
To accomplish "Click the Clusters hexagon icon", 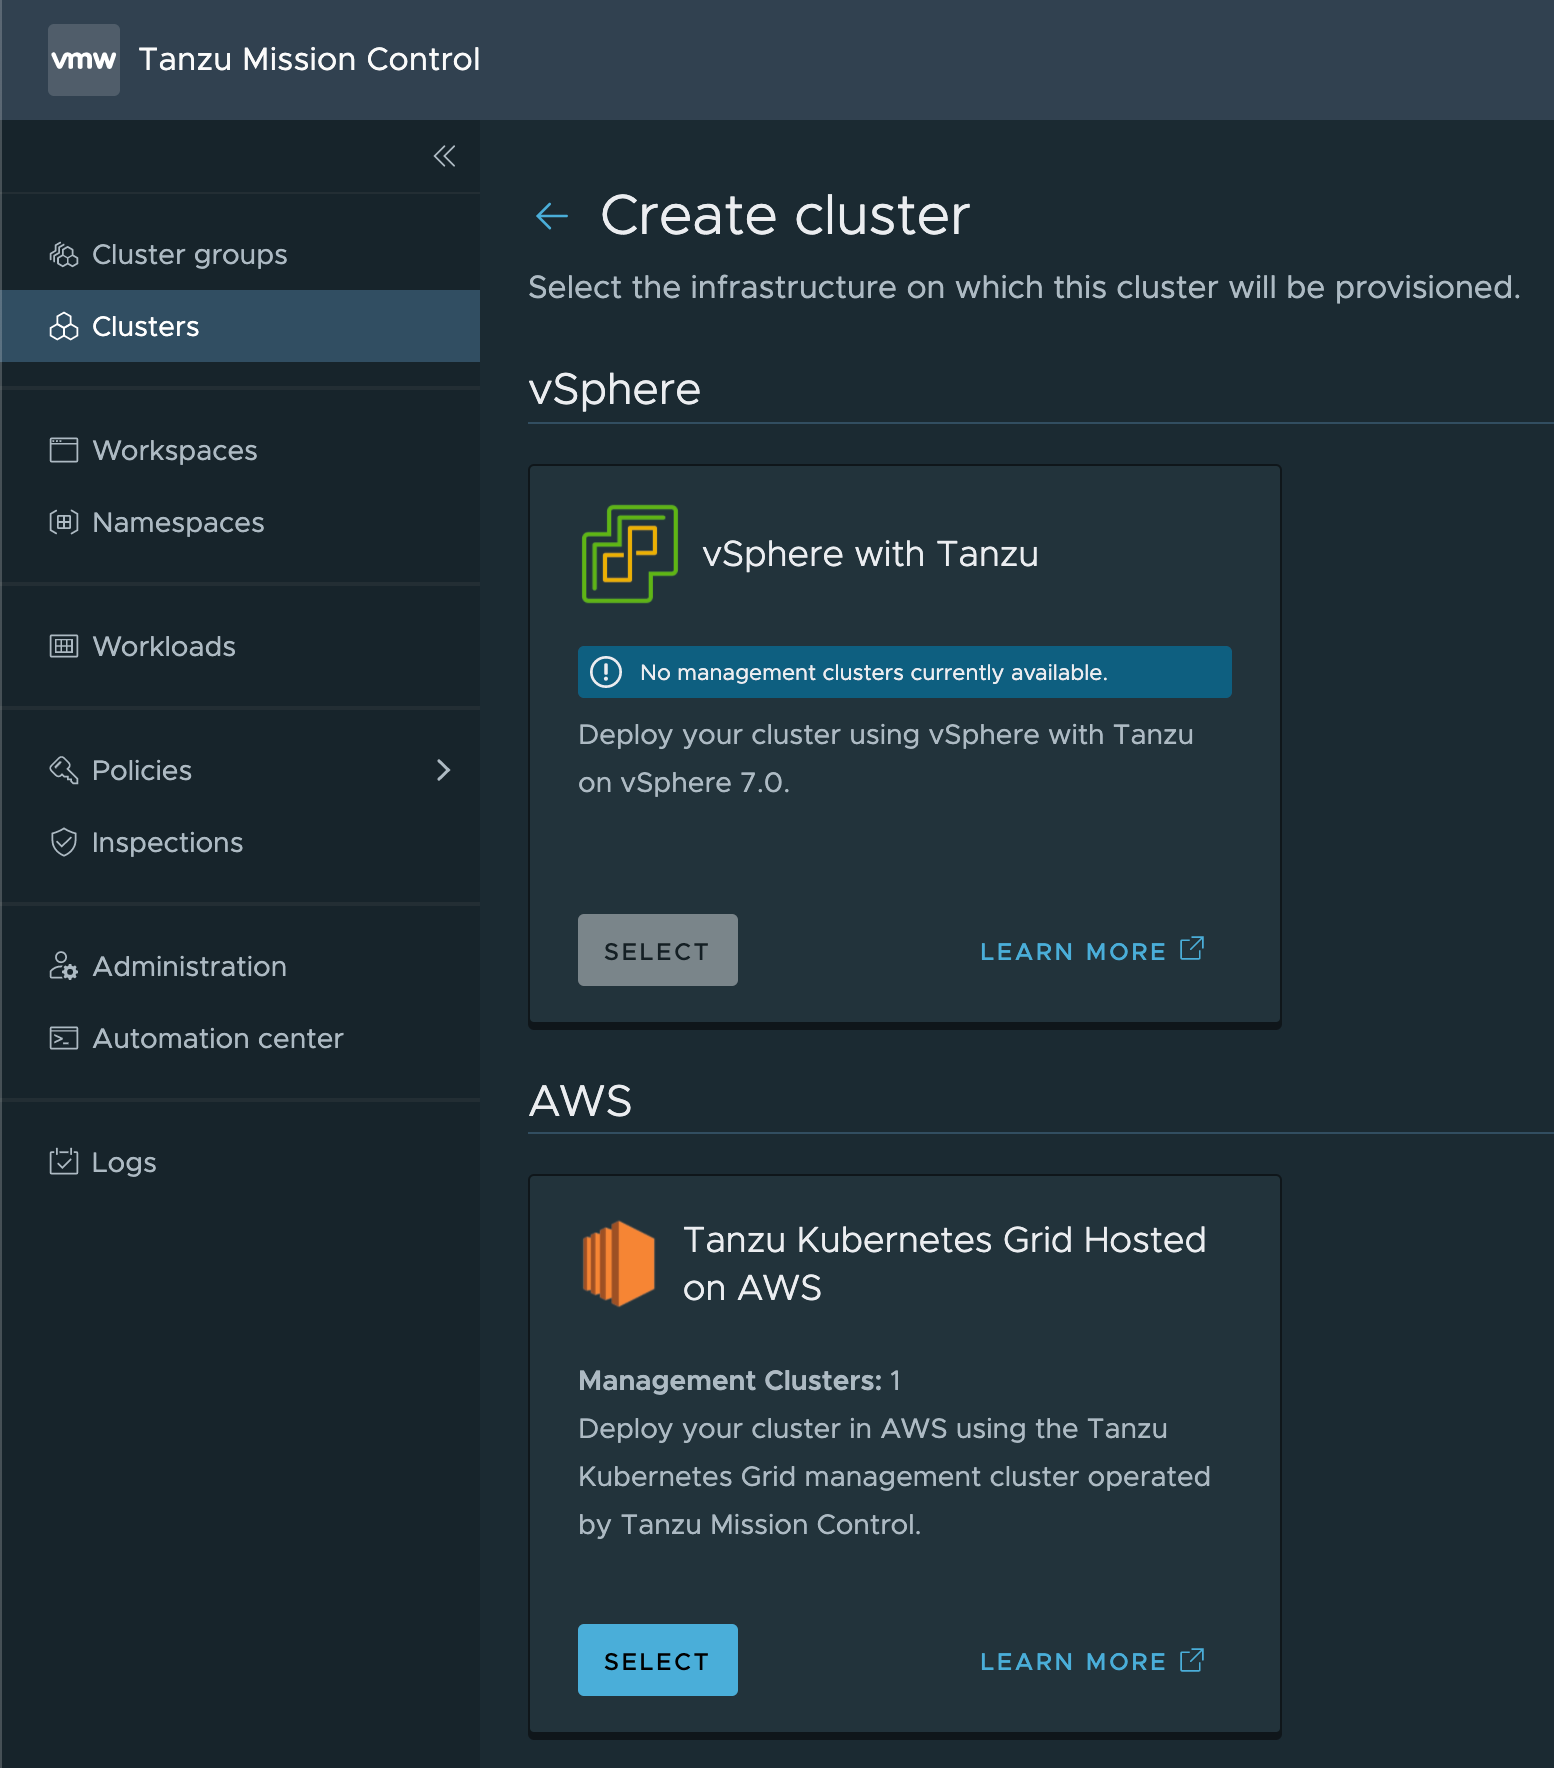I will [x=64, y=327].
